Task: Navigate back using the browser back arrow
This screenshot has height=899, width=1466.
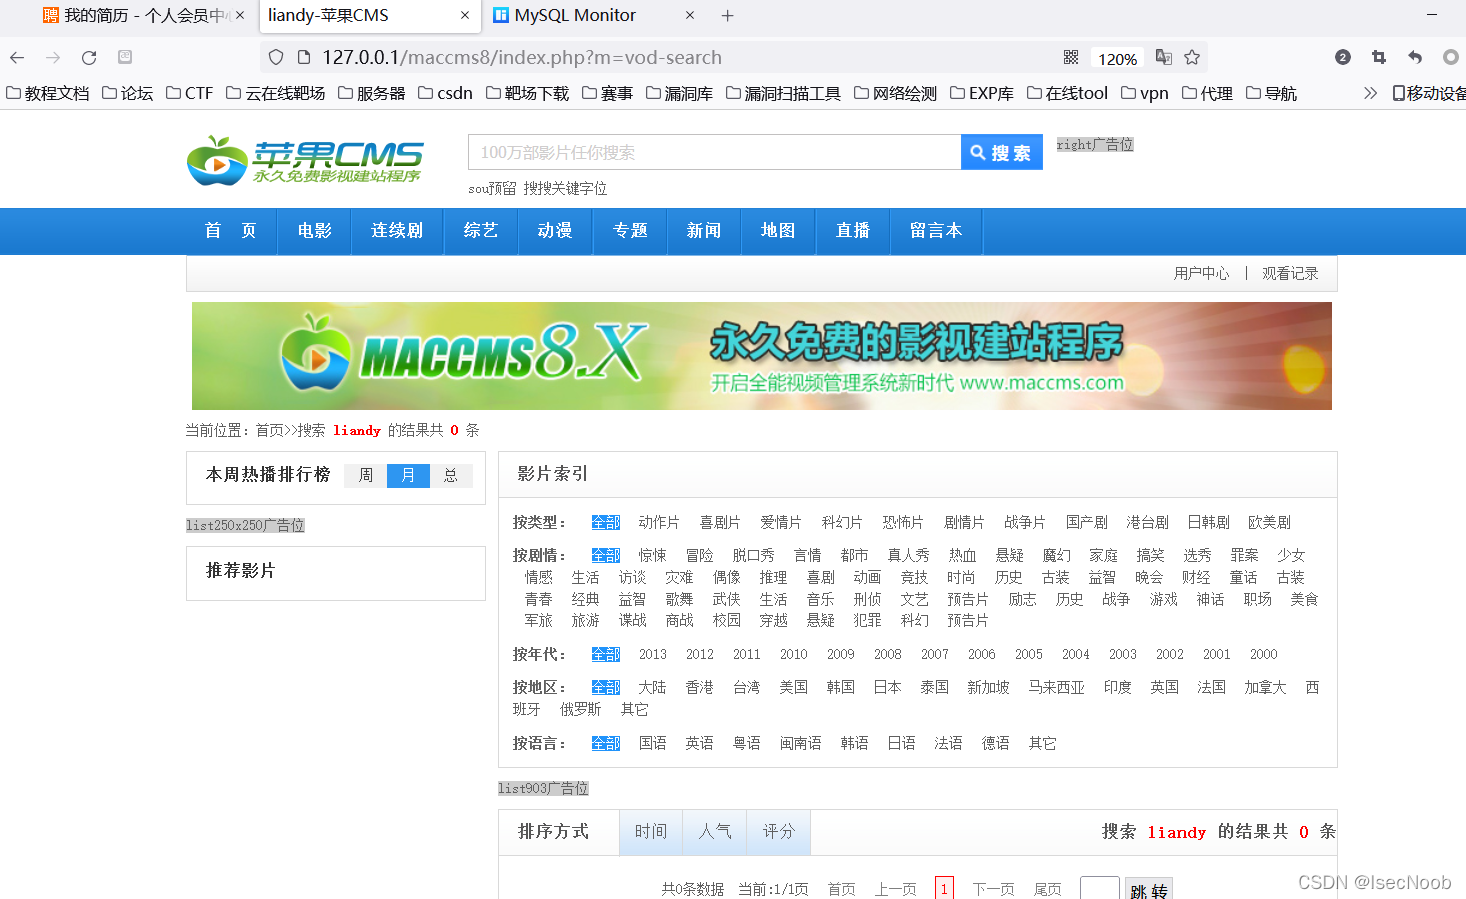Action: point(17,57)
